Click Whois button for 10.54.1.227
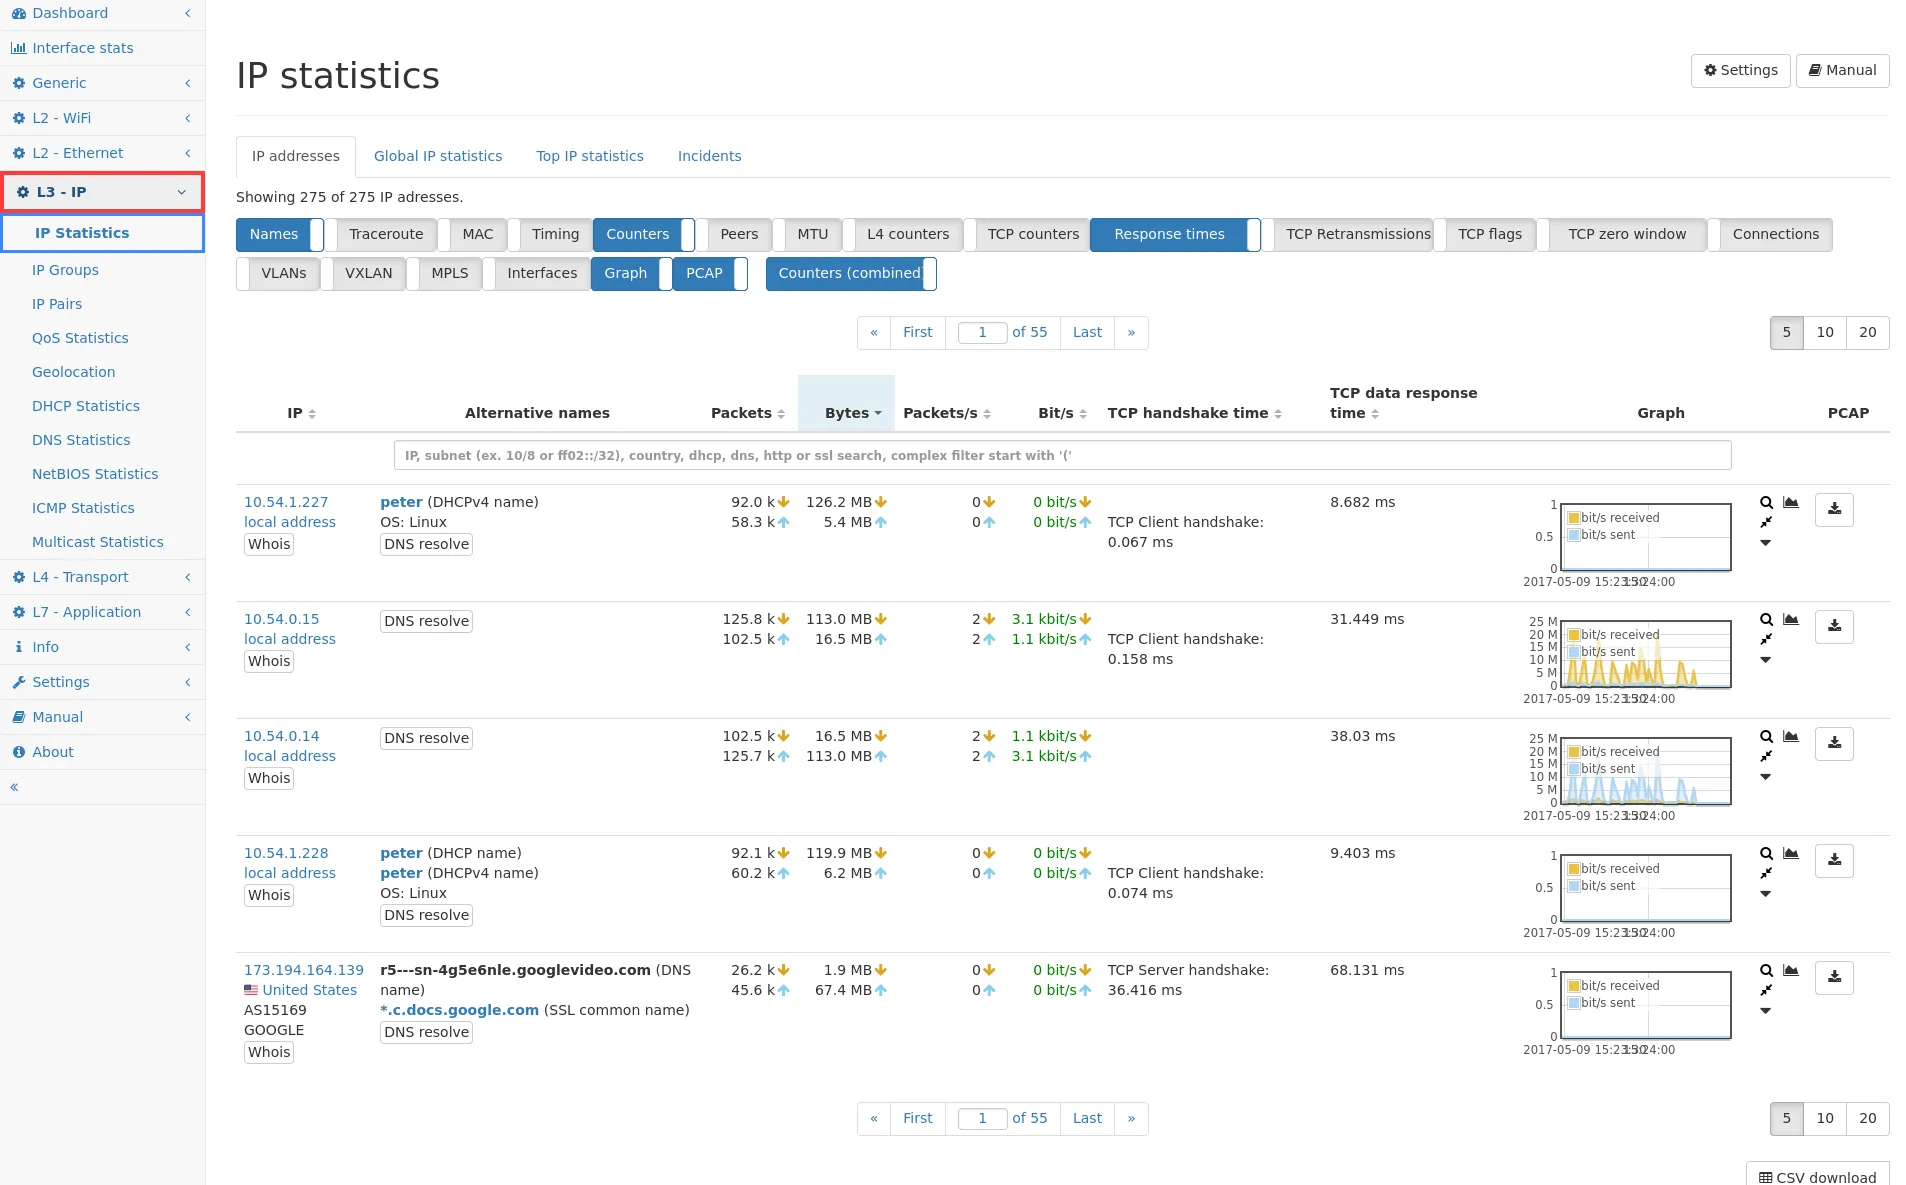Image resolution: width=1906 pixels, height=1185 pixels. tap(269, 544)
